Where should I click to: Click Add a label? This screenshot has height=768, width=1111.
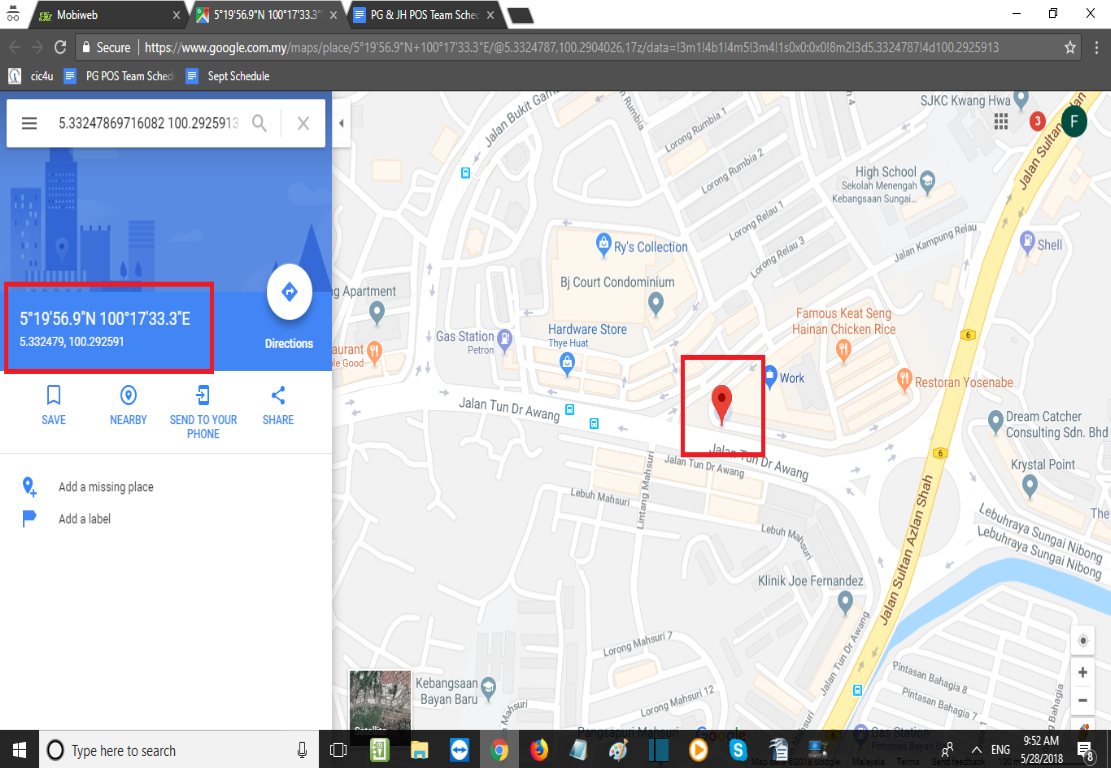point(84,519)
